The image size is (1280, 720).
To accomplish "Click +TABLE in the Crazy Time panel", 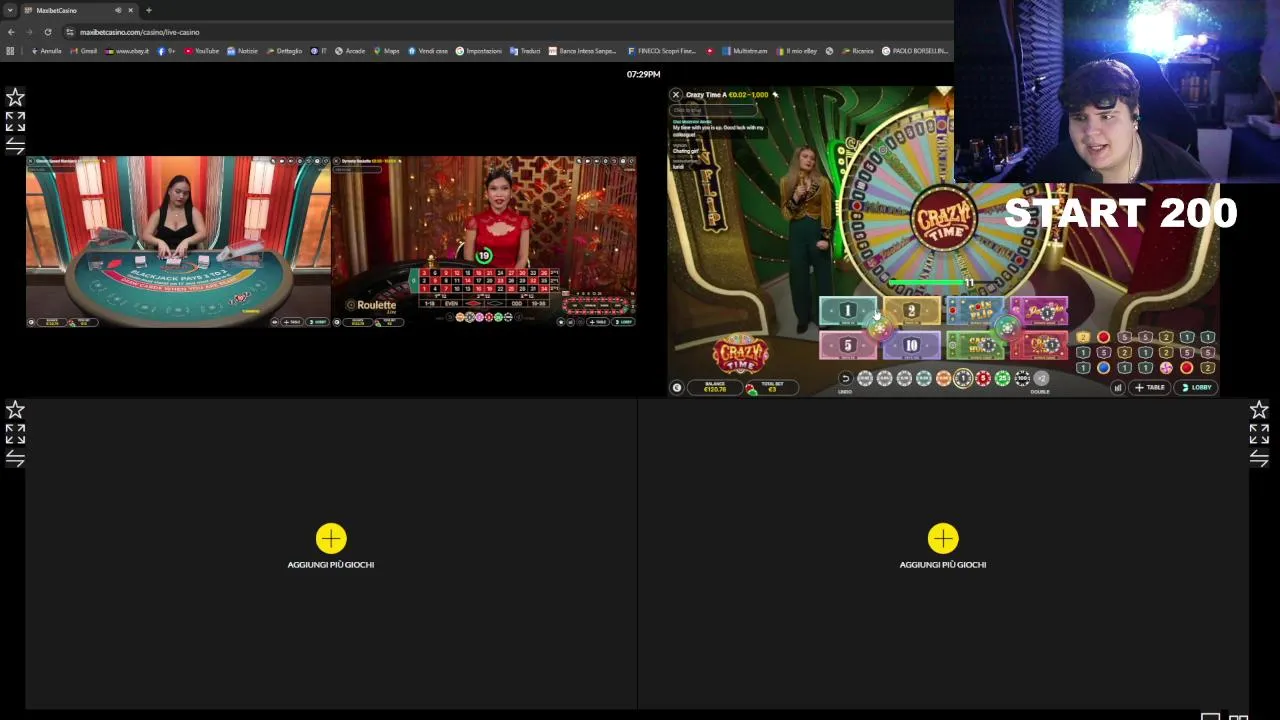I will (1151, 388).
